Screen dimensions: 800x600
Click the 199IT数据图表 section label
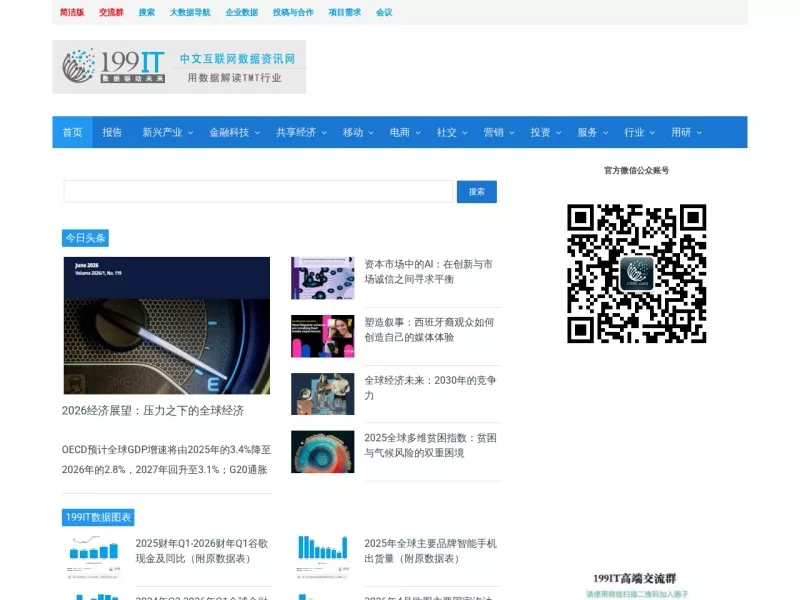coord(98,517)
